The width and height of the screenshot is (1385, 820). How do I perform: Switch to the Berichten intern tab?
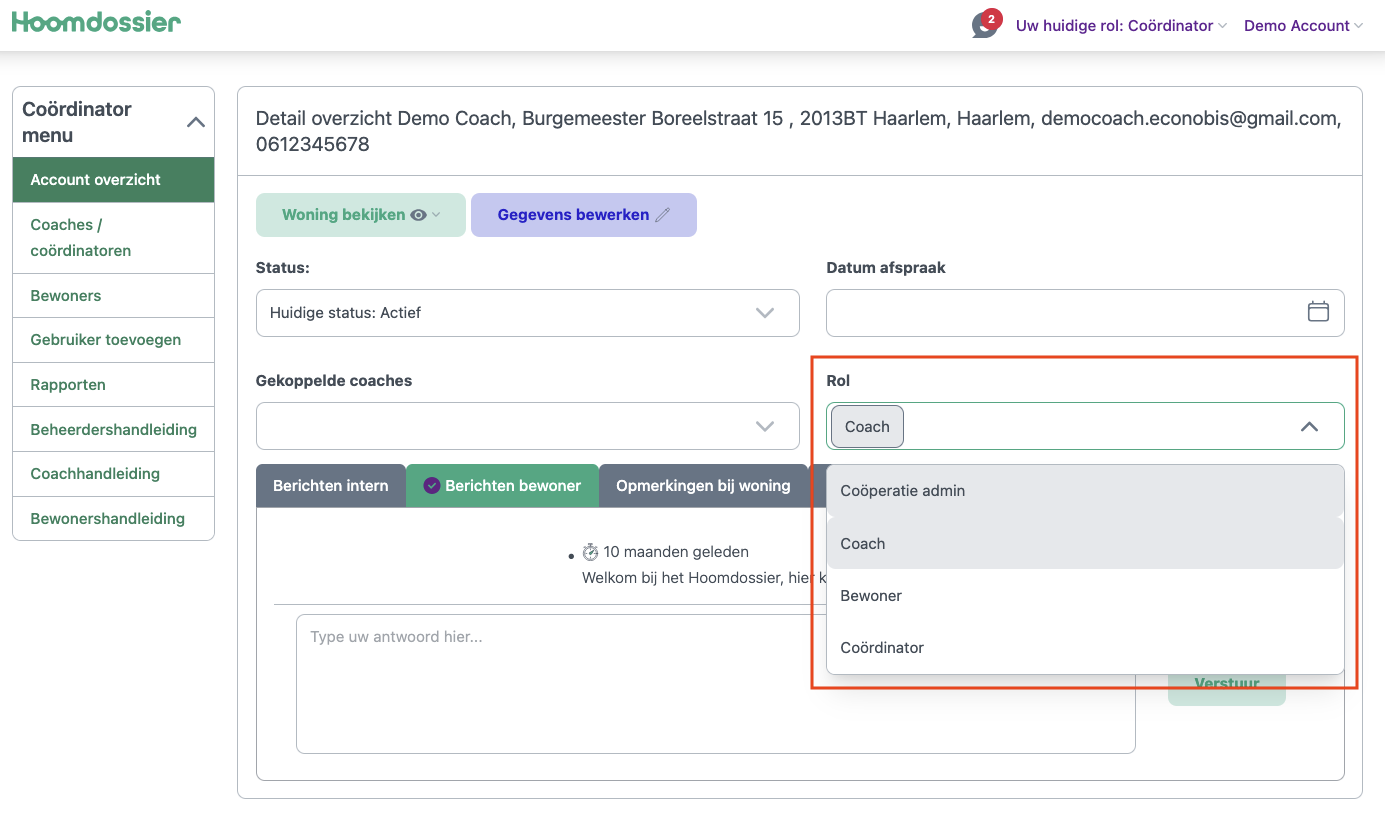(331, 486)
